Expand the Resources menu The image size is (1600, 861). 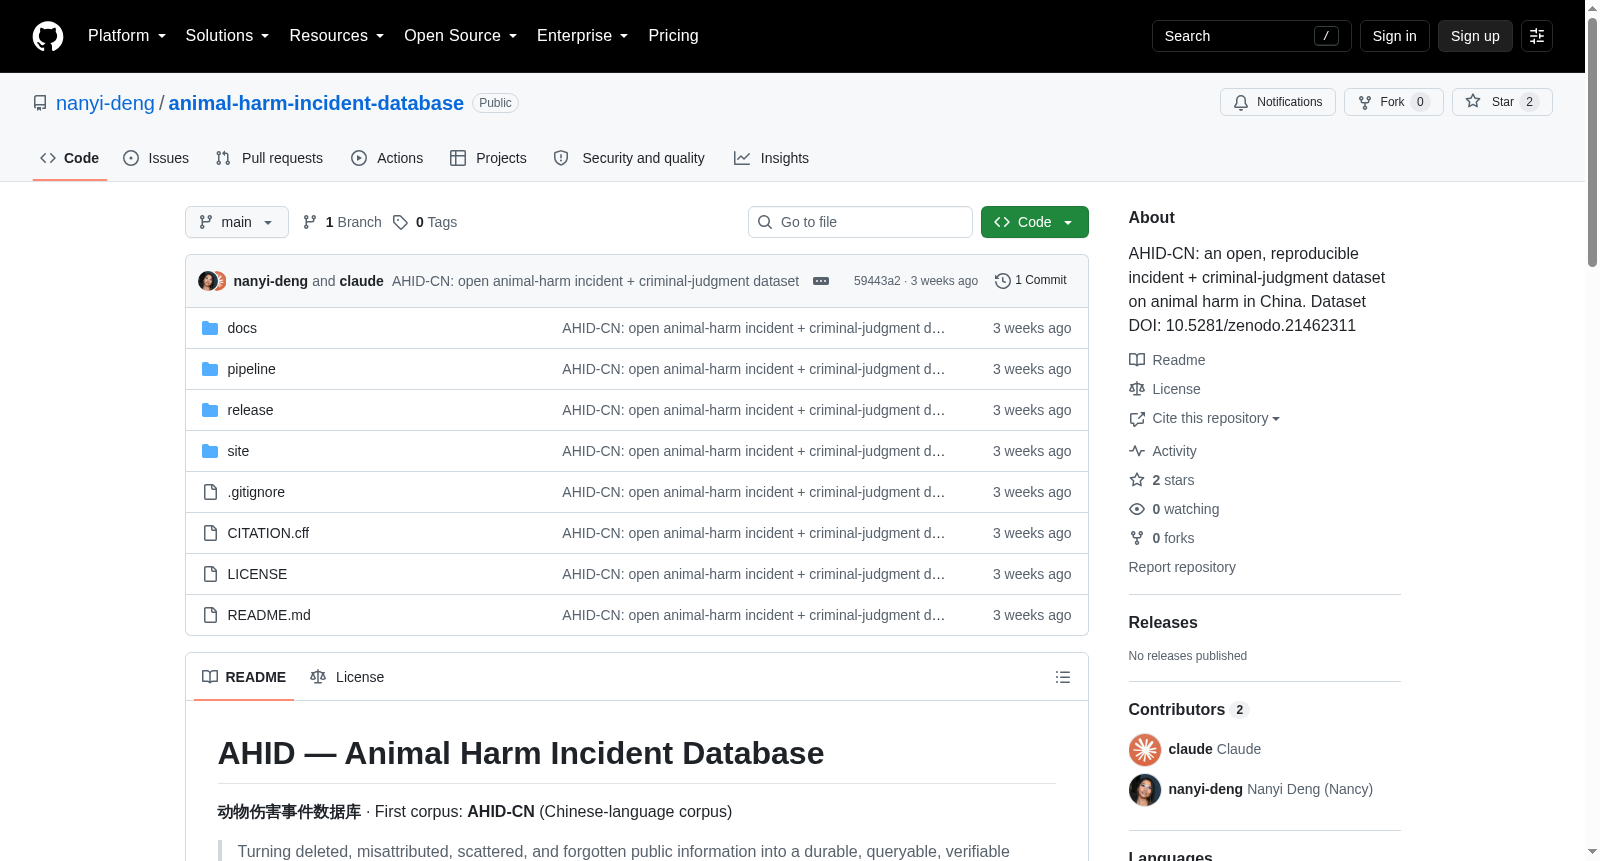tap(337, 36)
